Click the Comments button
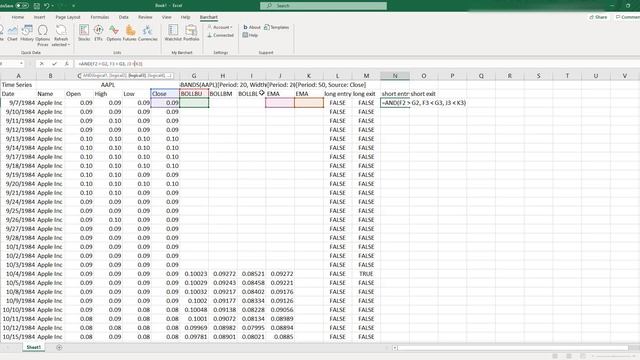 click(628, 17)
